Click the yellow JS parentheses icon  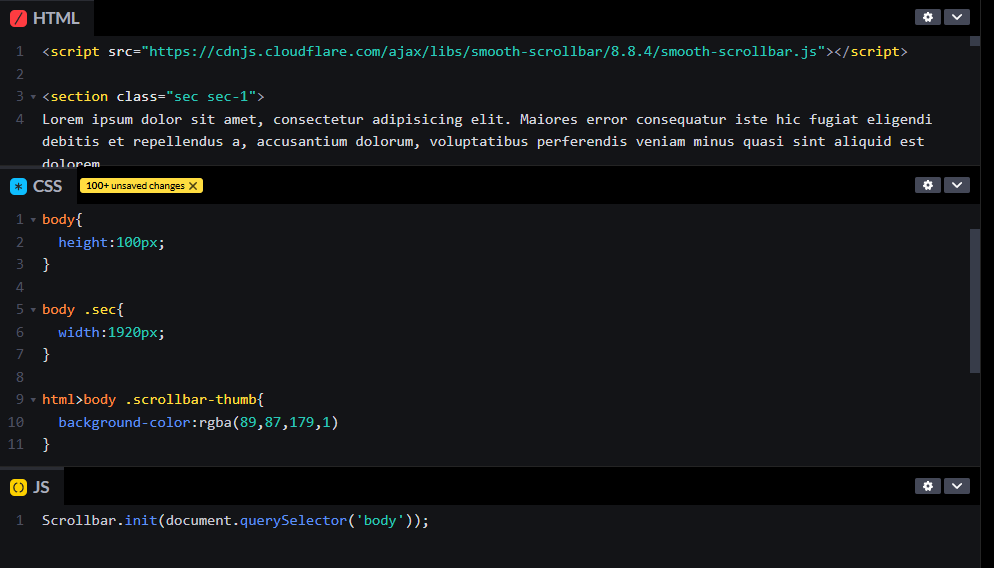(18, 487)
